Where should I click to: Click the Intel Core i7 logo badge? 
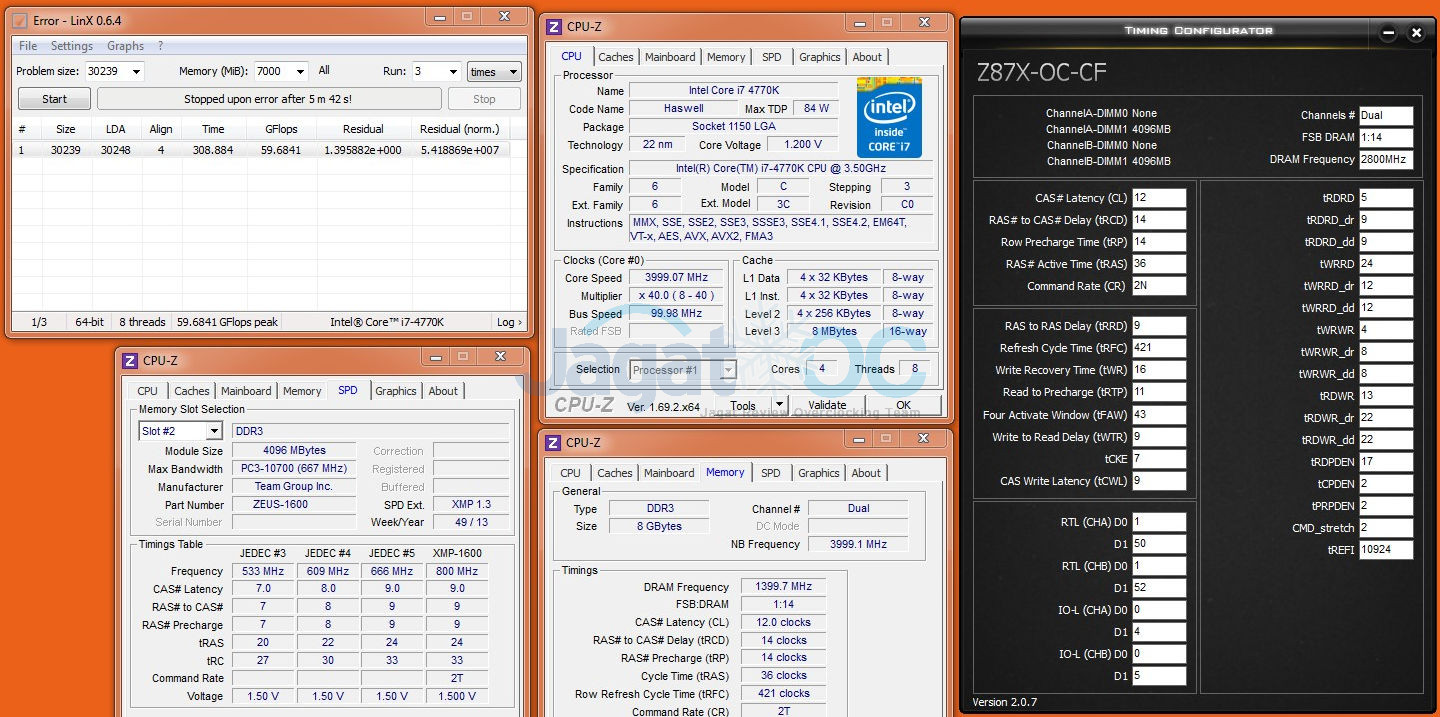(x=889, y=117)
